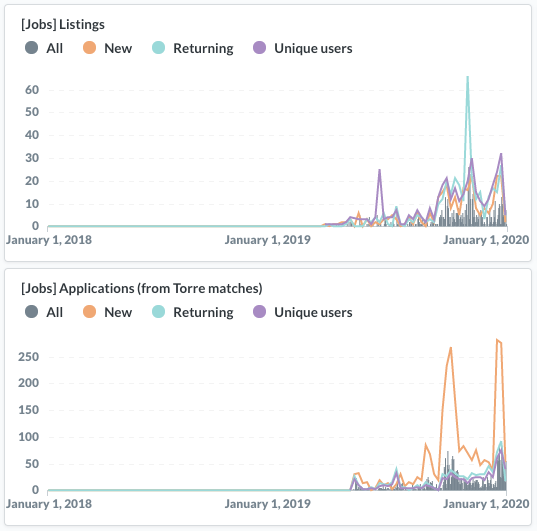This screenshot has height=531, width=537.
Task: Click the January 1, 2019 label in Applications chart
Action: (267, 504)
